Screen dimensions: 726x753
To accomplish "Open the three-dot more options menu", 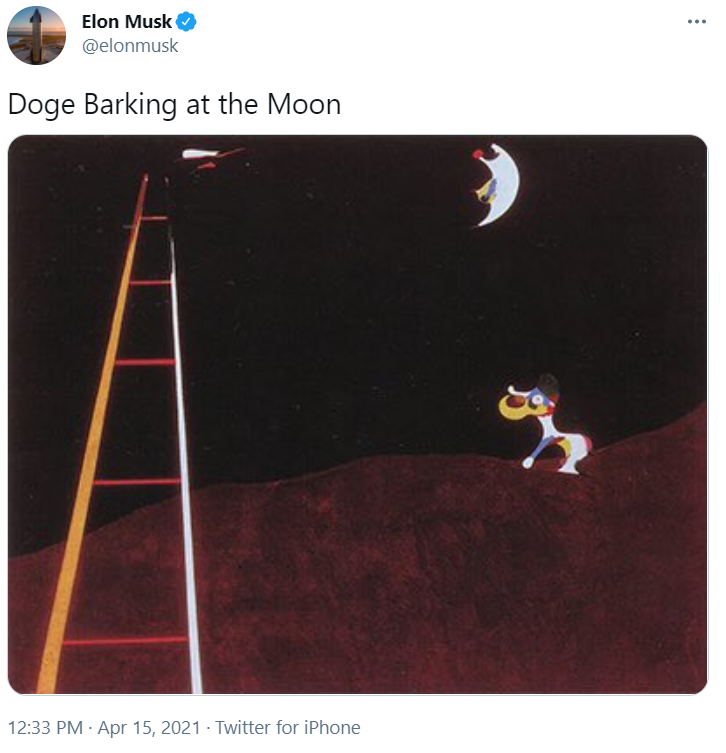I will pos(697,22).
